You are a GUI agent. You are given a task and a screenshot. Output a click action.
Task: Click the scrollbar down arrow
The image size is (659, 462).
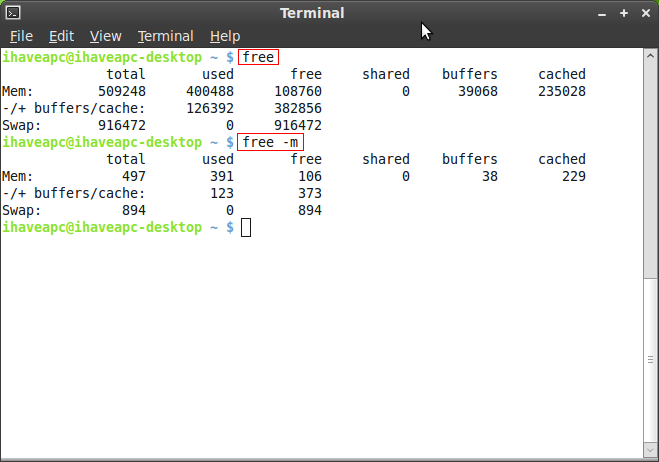coord(651,451)
